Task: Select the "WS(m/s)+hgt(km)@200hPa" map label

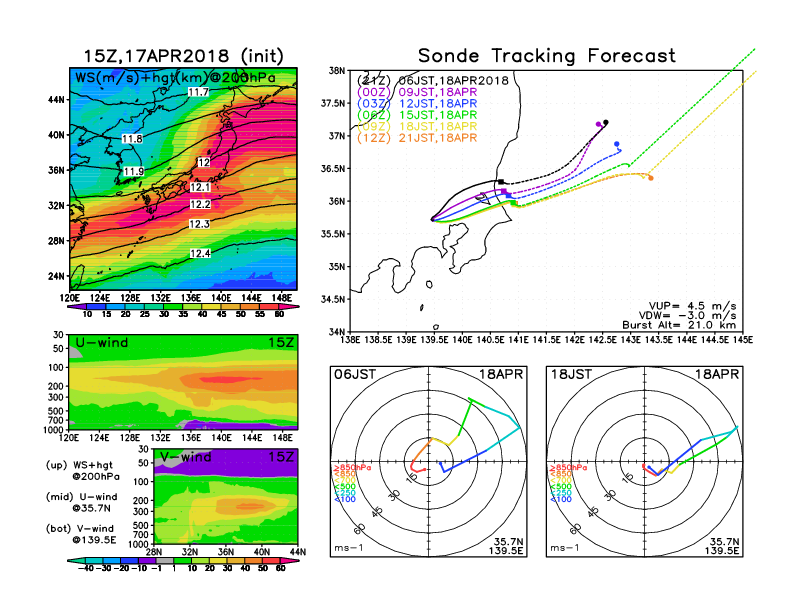Action: click(x=175, y=78)
